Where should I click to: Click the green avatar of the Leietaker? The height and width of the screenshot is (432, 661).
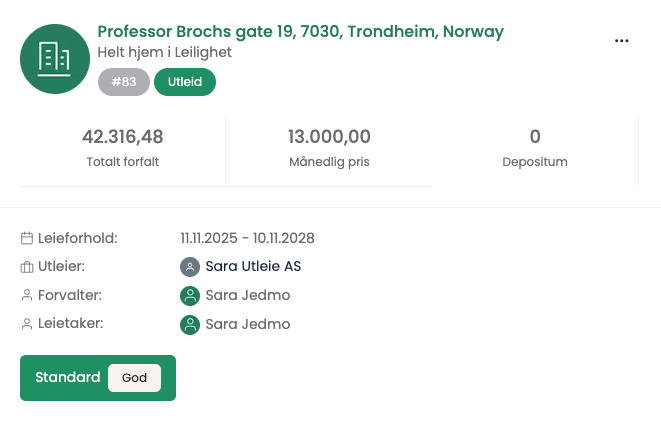coord(190,325)
